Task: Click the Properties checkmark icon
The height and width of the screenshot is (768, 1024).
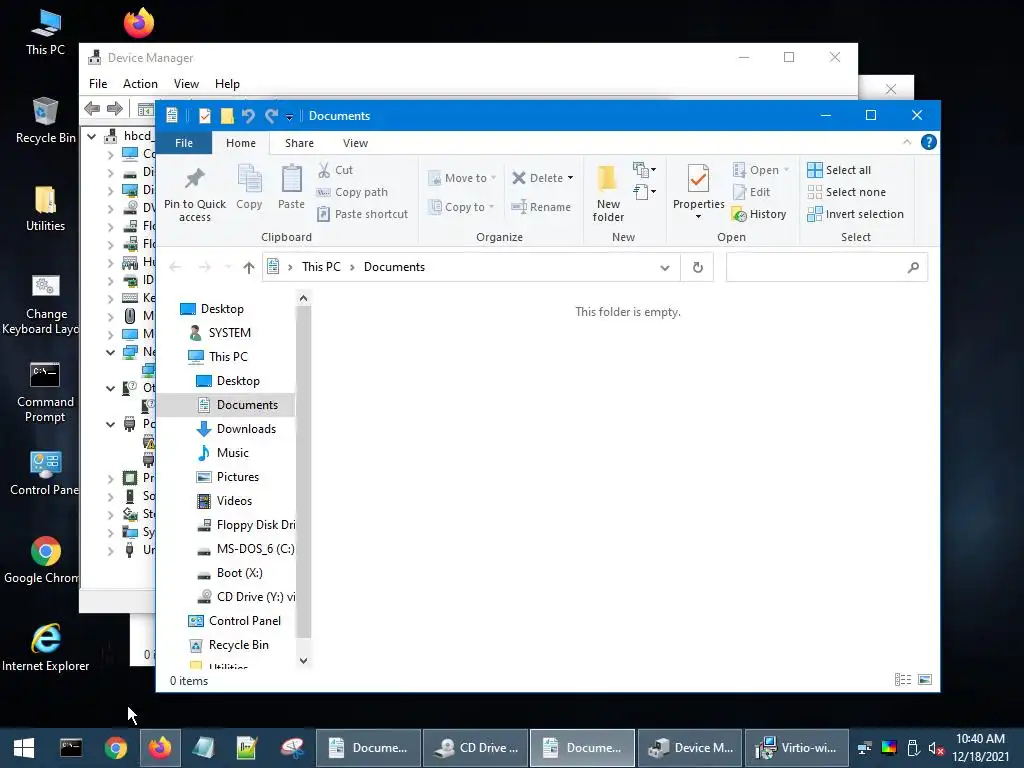Action: [x=698, y=179]
